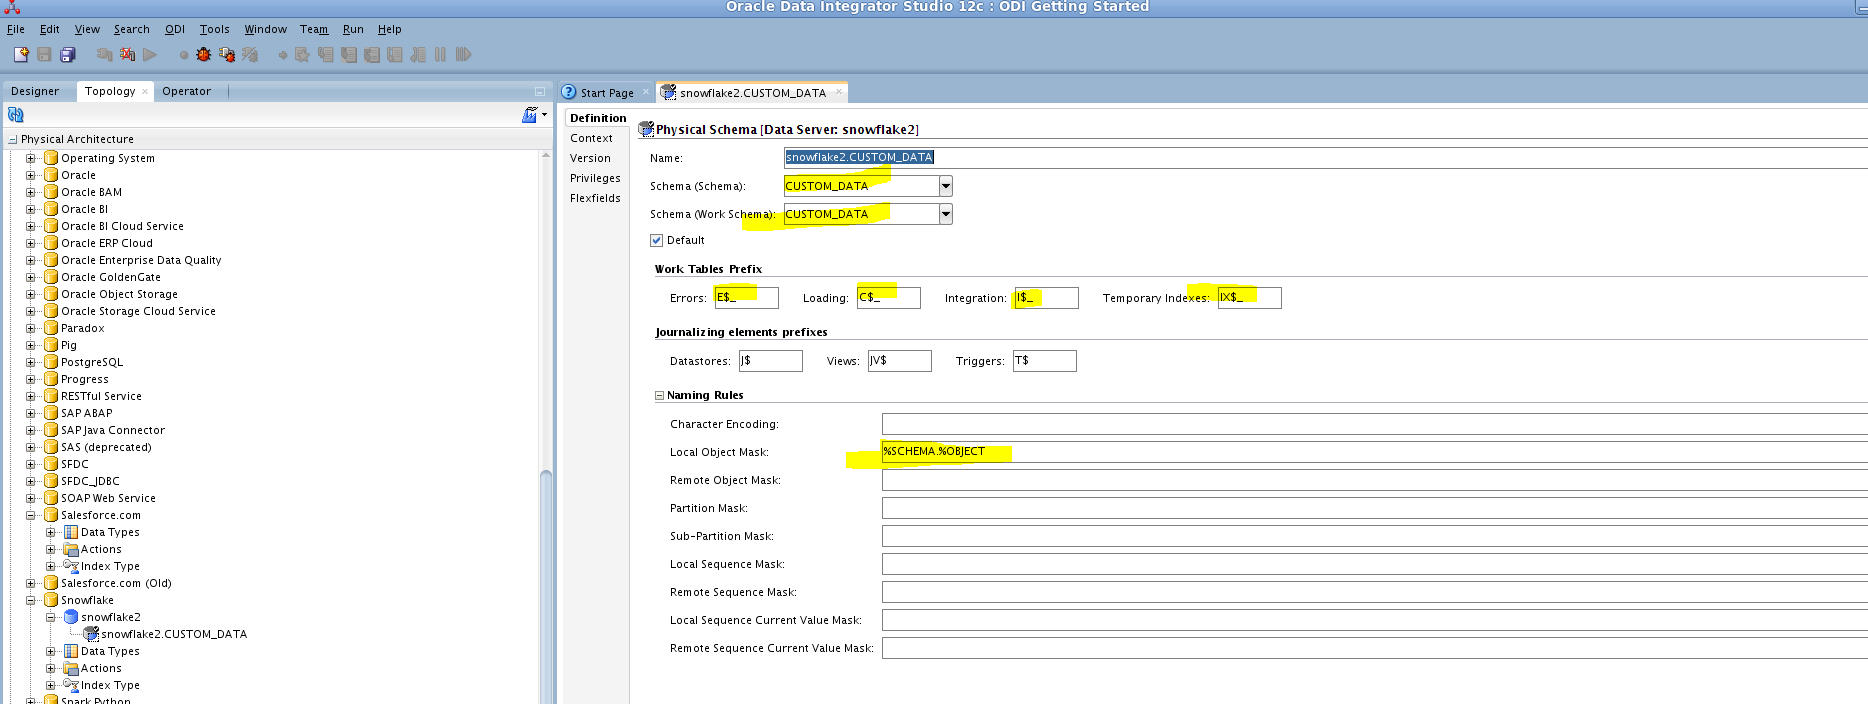The width and height of the screenshot is (1868, 704).
Task: Refresh the Topology navigator
Action: coord(16,115)
